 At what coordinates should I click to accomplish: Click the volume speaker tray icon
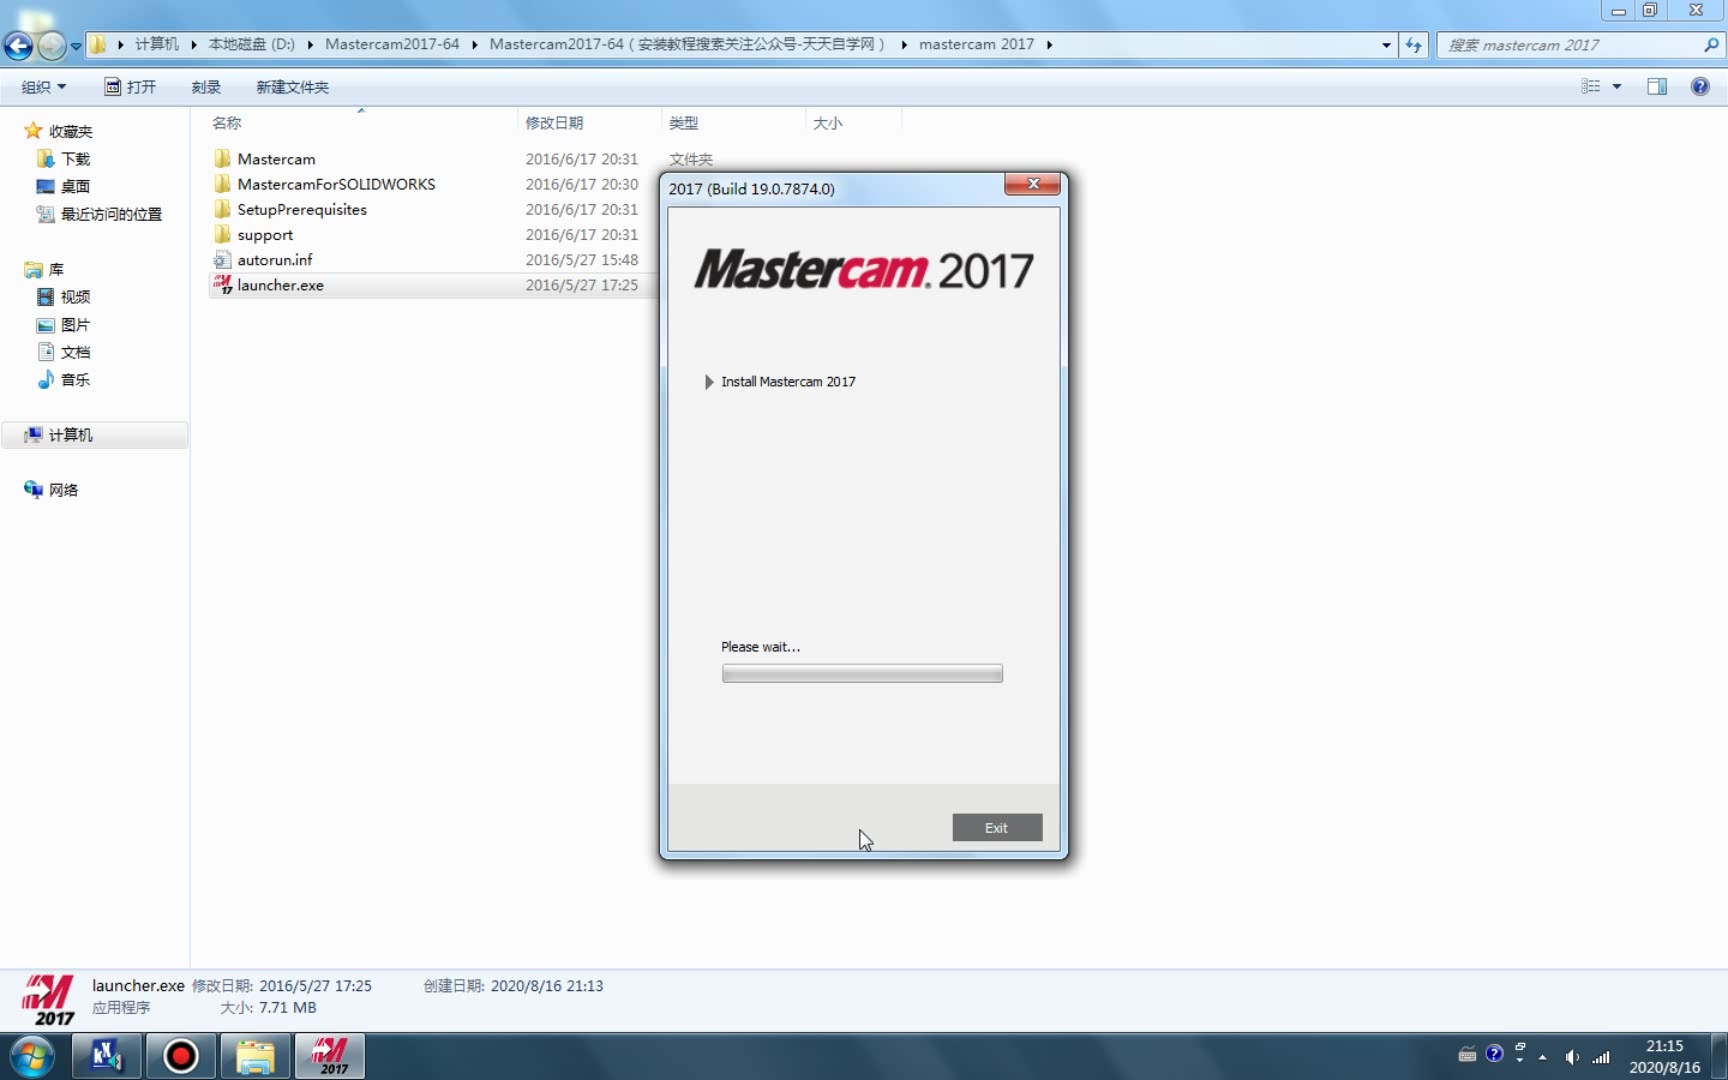tap(1572, 1057)
